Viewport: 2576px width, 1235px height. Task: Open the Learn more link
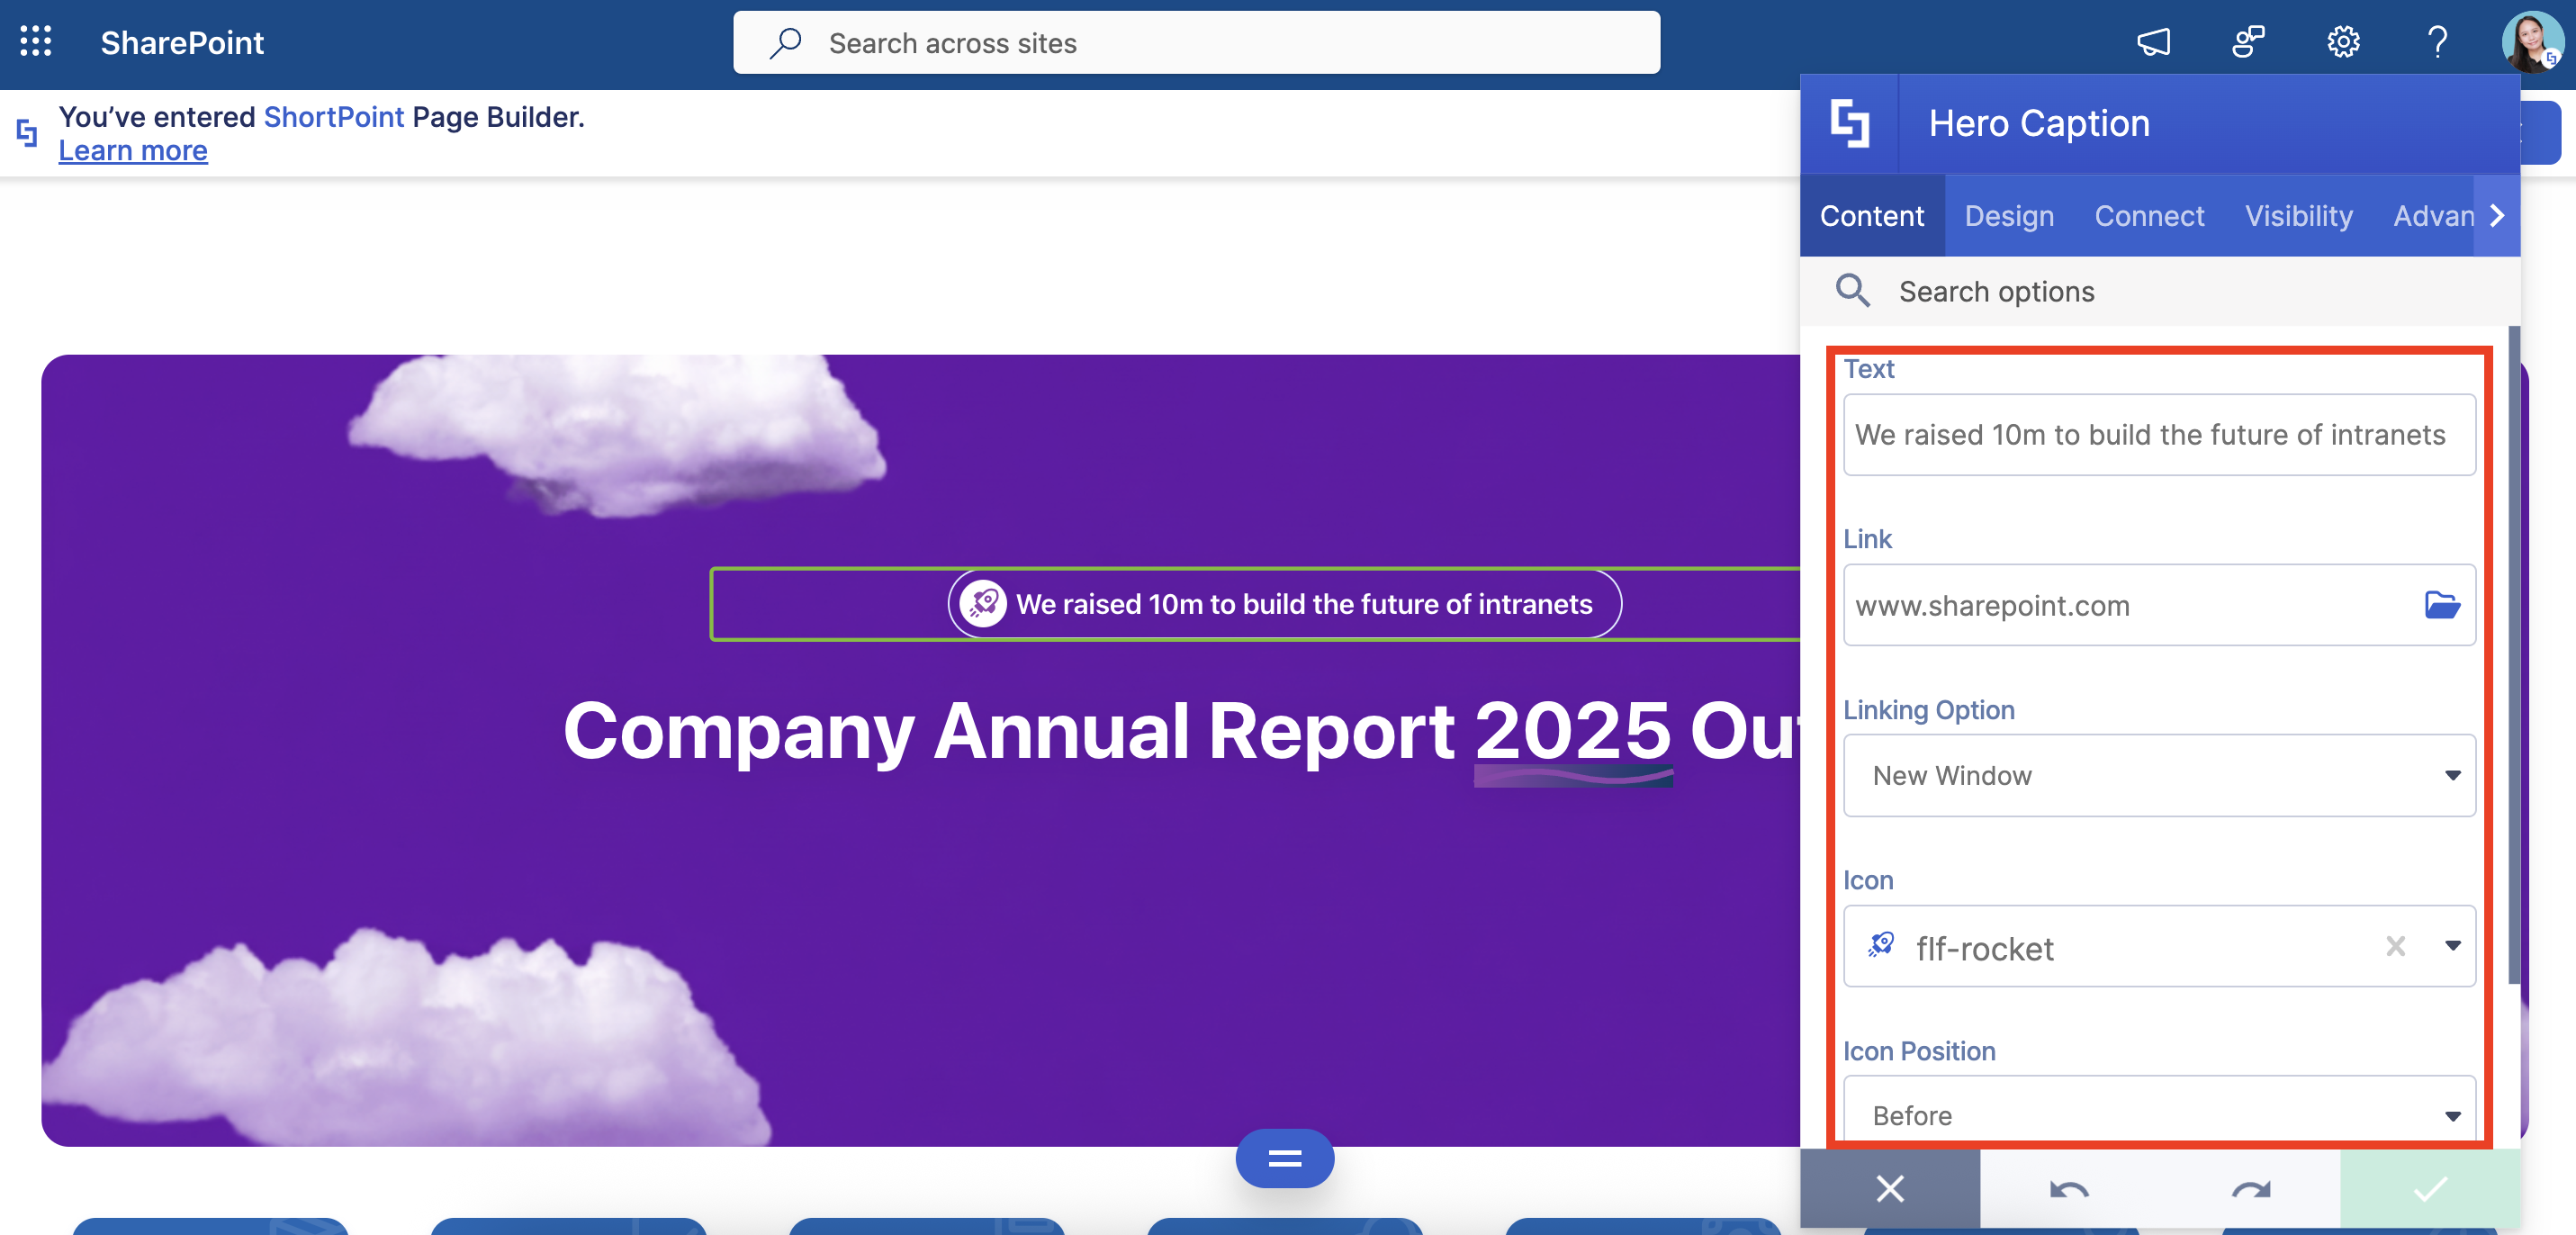tap(133, 151)
